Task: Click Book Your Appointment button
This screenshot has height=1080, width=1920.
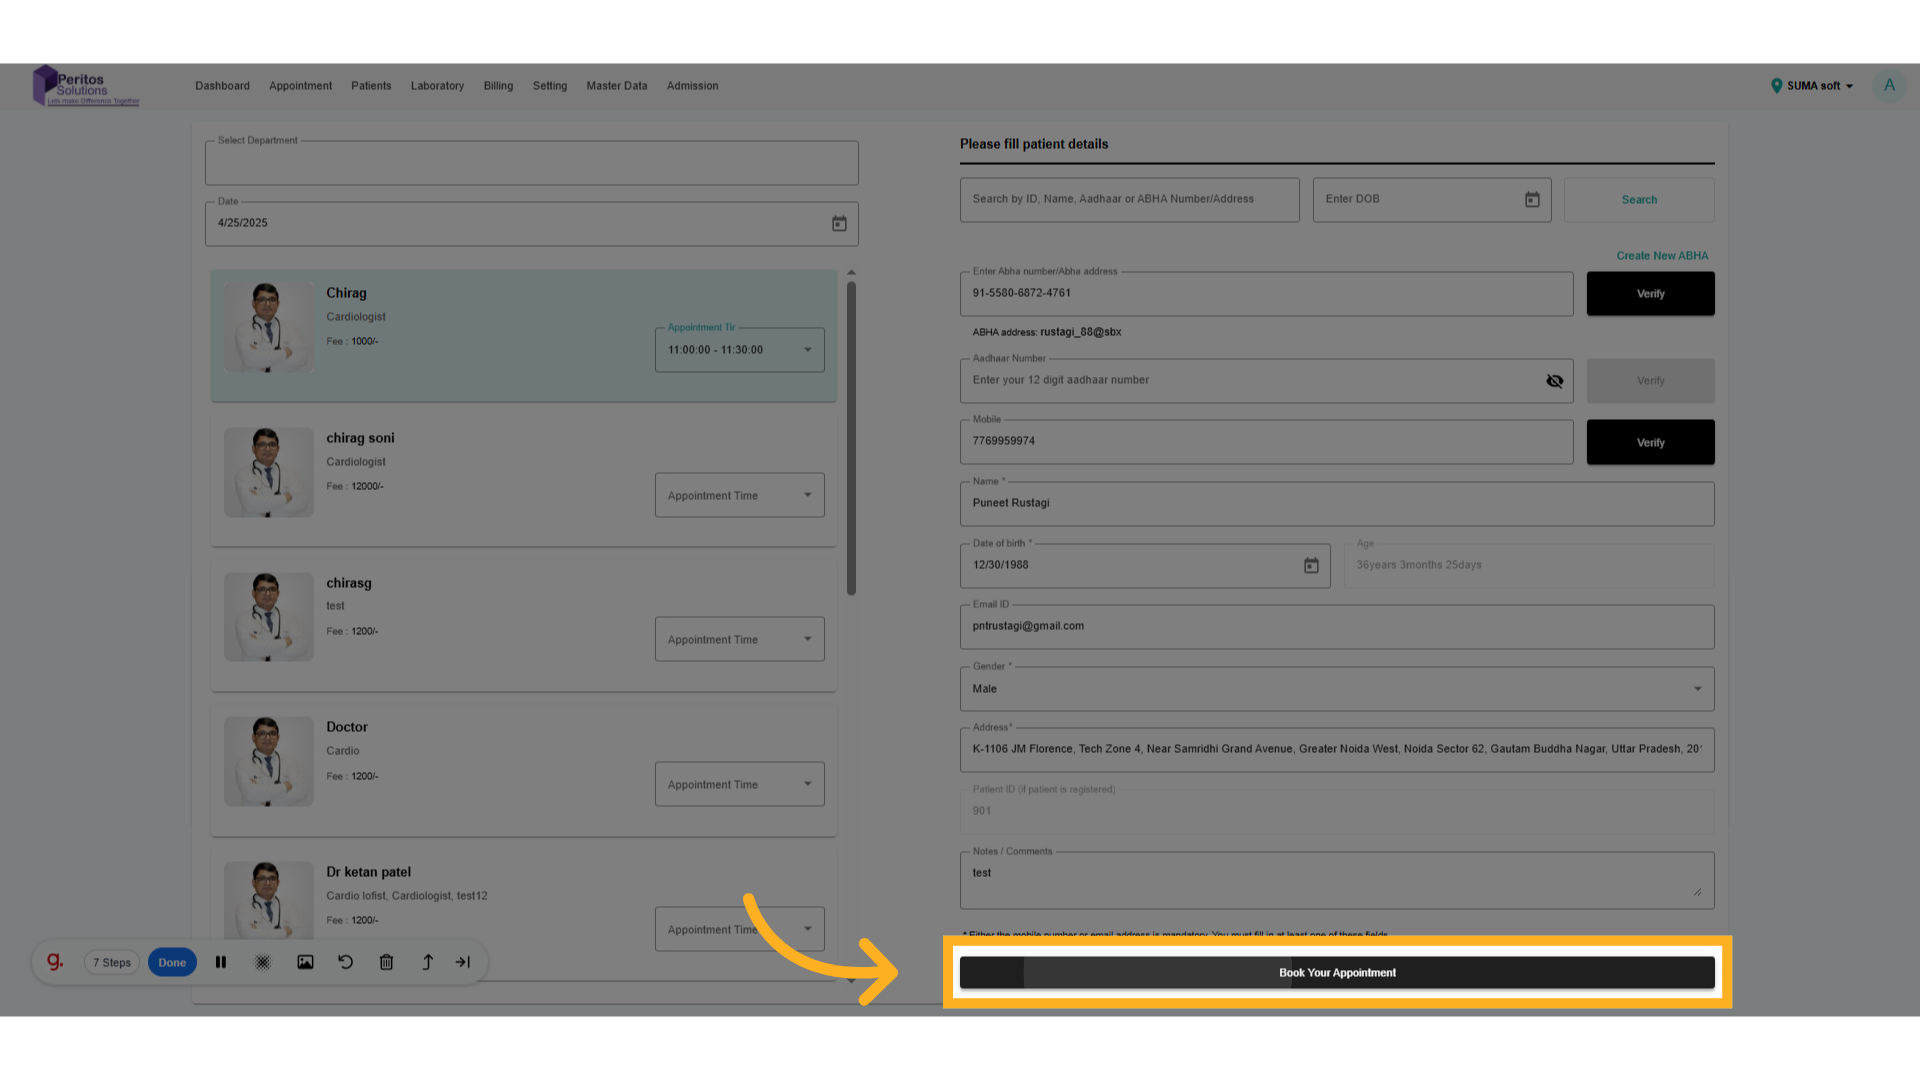Action: point(1337,972)
